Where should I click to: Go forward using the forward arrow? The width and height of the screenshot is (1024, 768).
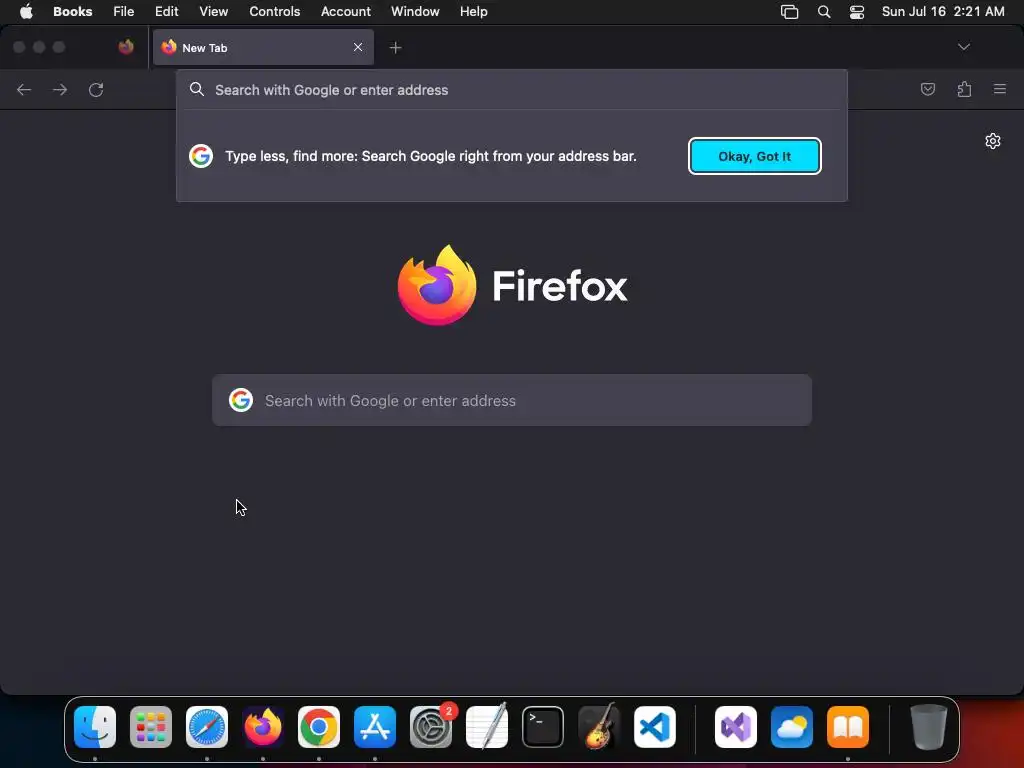60,89
